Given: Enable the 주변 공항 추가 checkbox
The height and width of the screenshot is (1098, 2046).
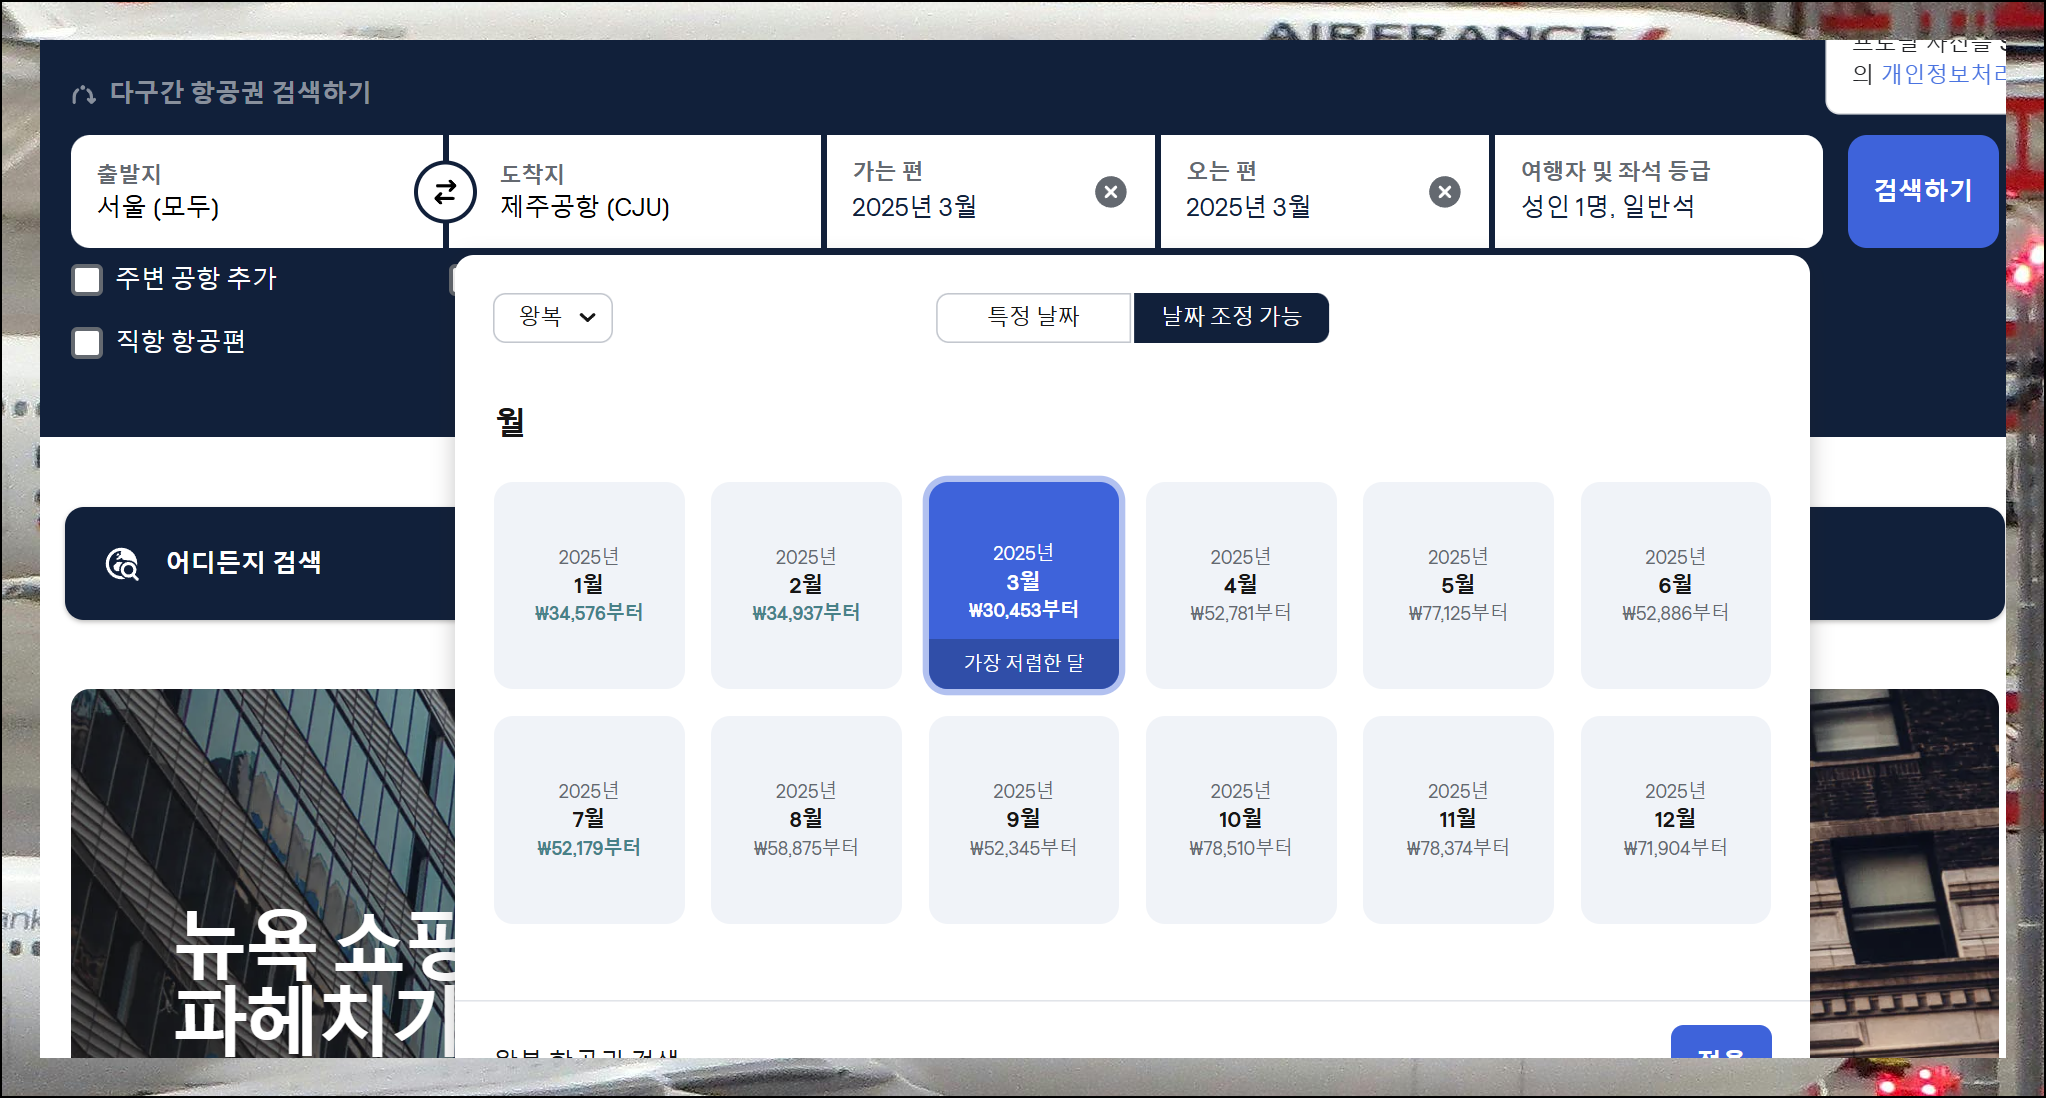Looking at the screenshot, I should [88, 279].
